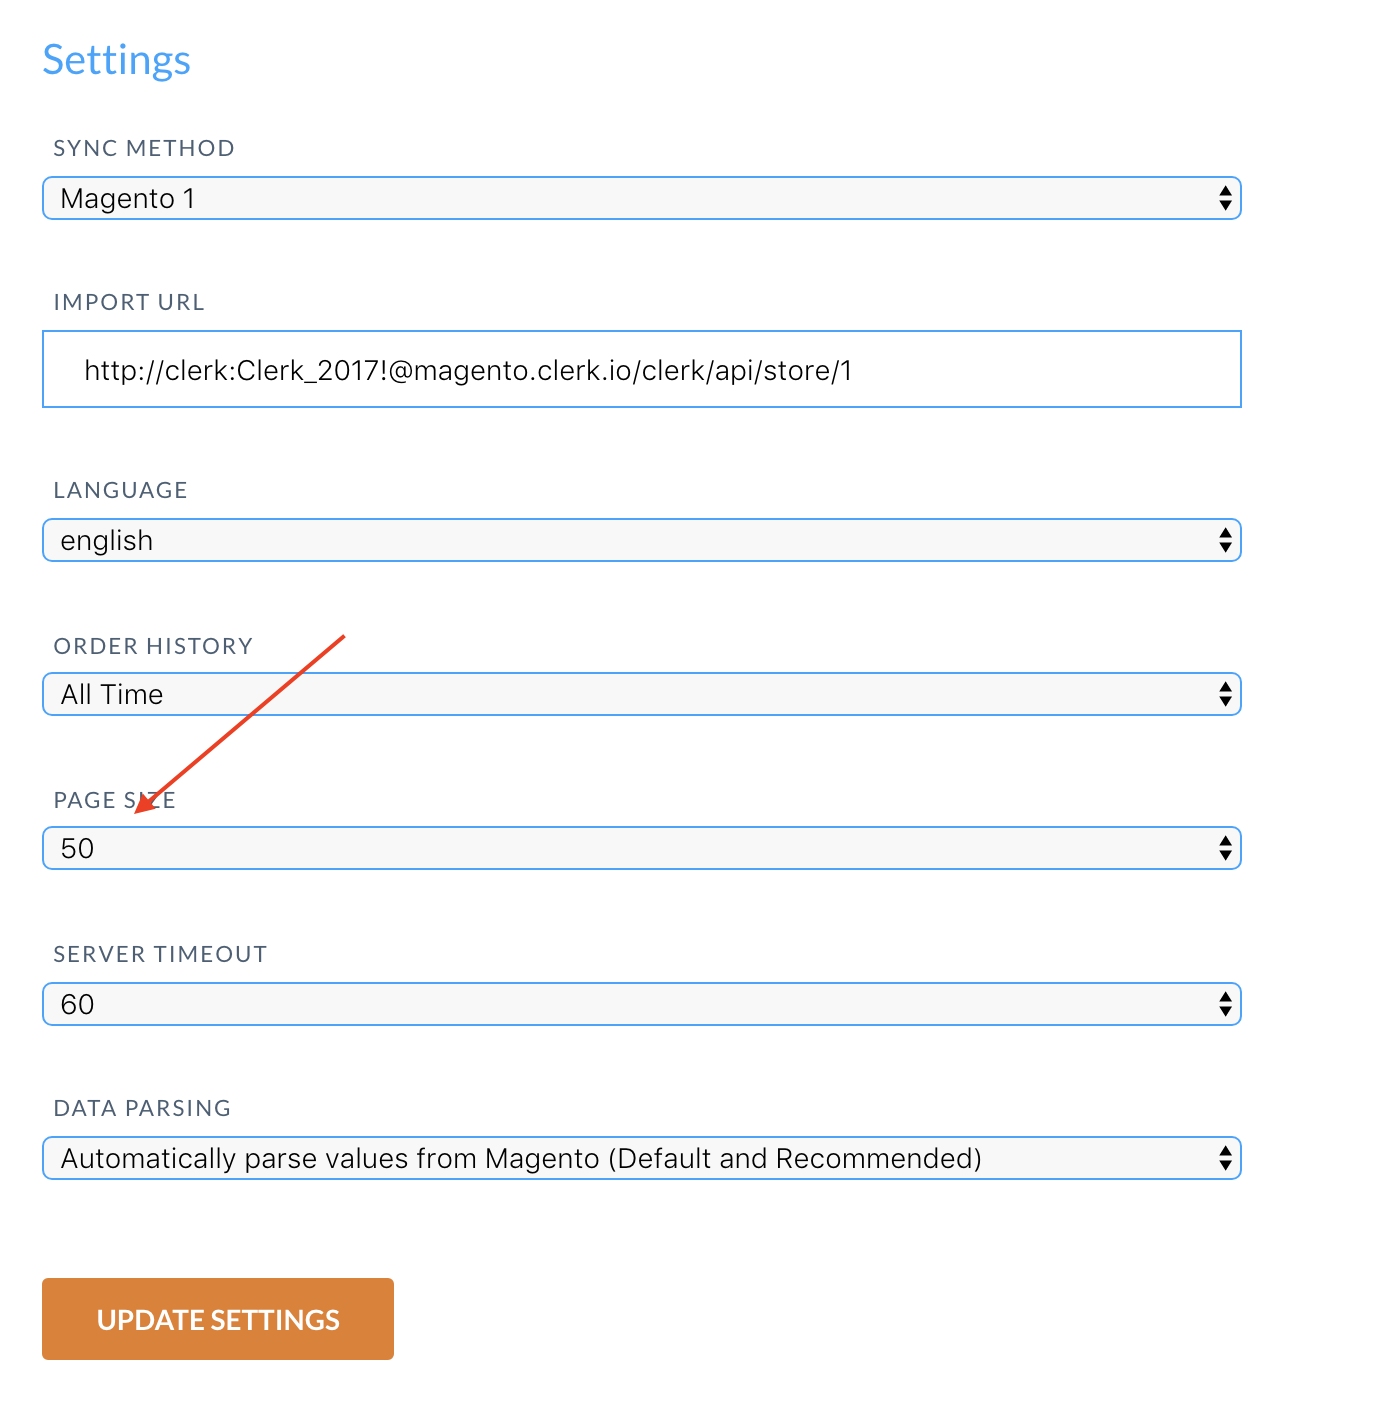Open the Page Size dropdown showing 50

tap(640, 848)
